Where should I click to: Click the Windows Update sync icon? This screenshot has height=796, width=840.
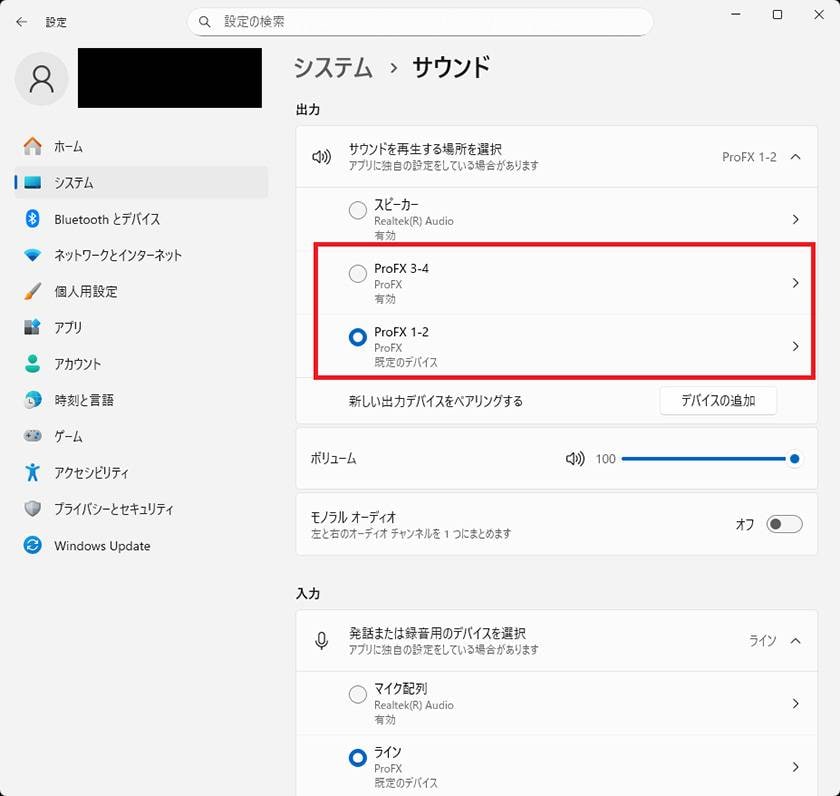pyautogui.click(x=33, y=545)
